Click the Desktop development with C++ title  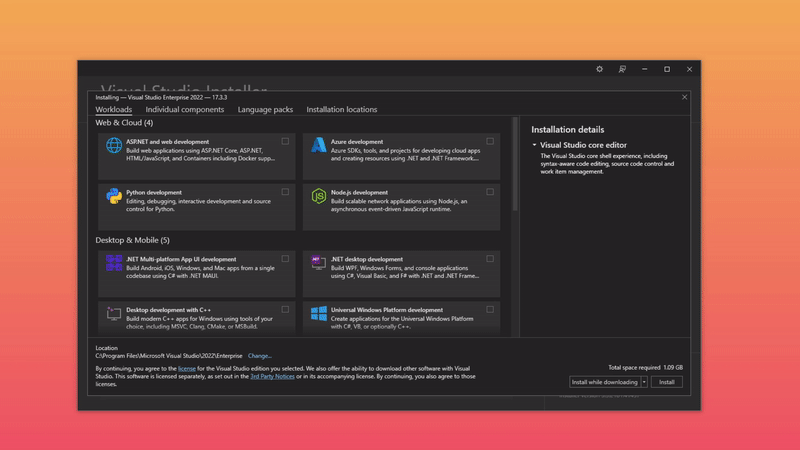[x=168, y=310]
